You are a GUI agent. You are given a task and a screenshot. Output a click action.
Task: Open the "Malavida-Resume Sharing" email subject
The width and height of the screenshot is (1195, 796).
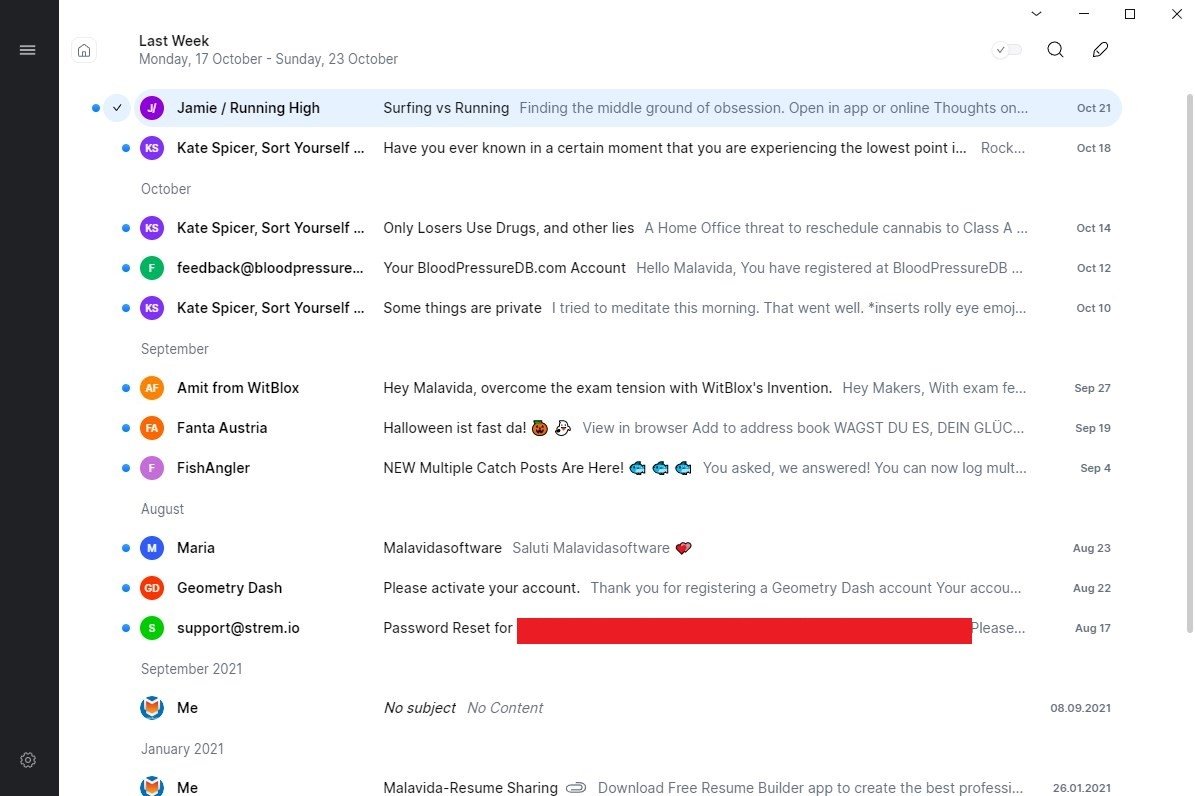[x=470, y=788]
